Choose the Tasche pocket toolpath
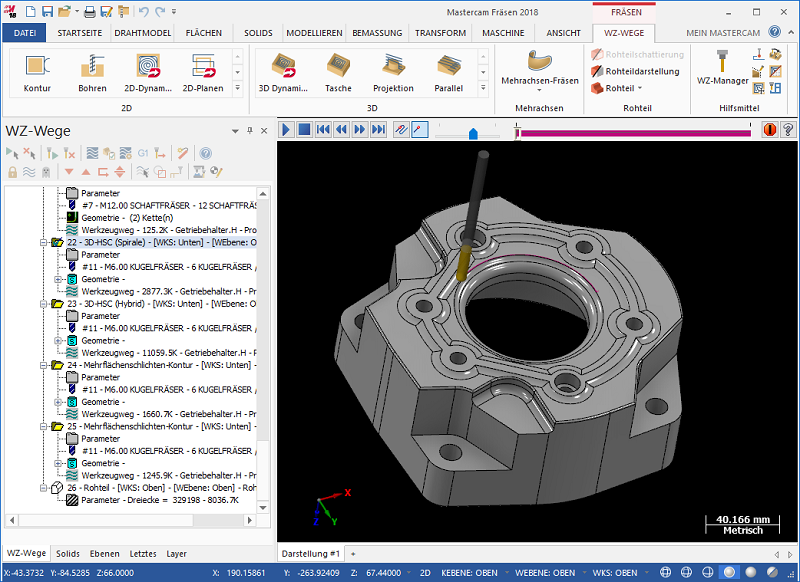This screenshot has width=800, height=582. click(338, 73)
